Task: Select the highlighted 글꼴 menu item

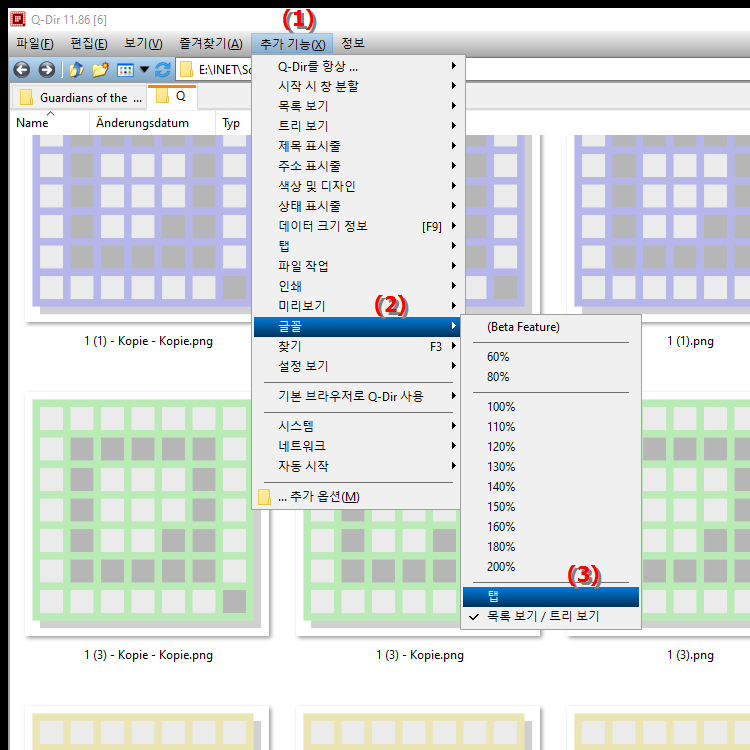Action: click(x=357, y=327)
